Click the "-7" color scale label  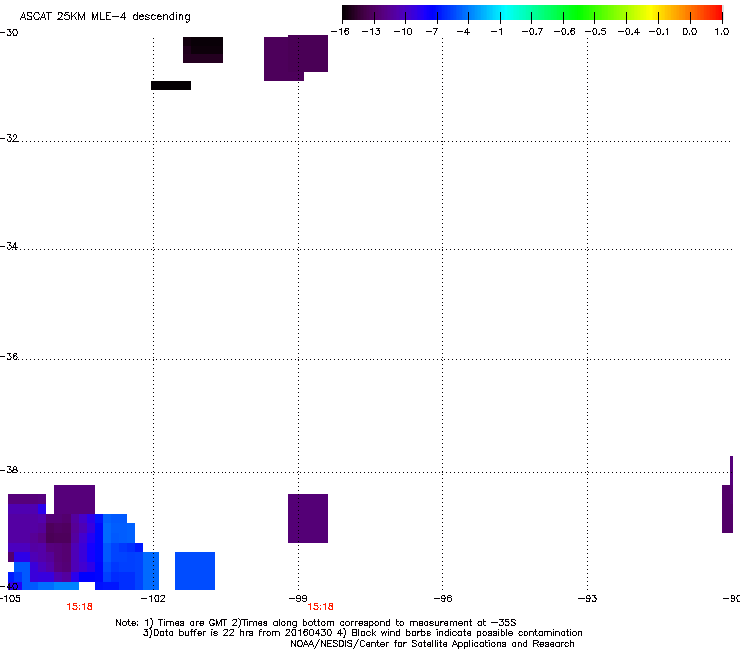click(431, 32)
